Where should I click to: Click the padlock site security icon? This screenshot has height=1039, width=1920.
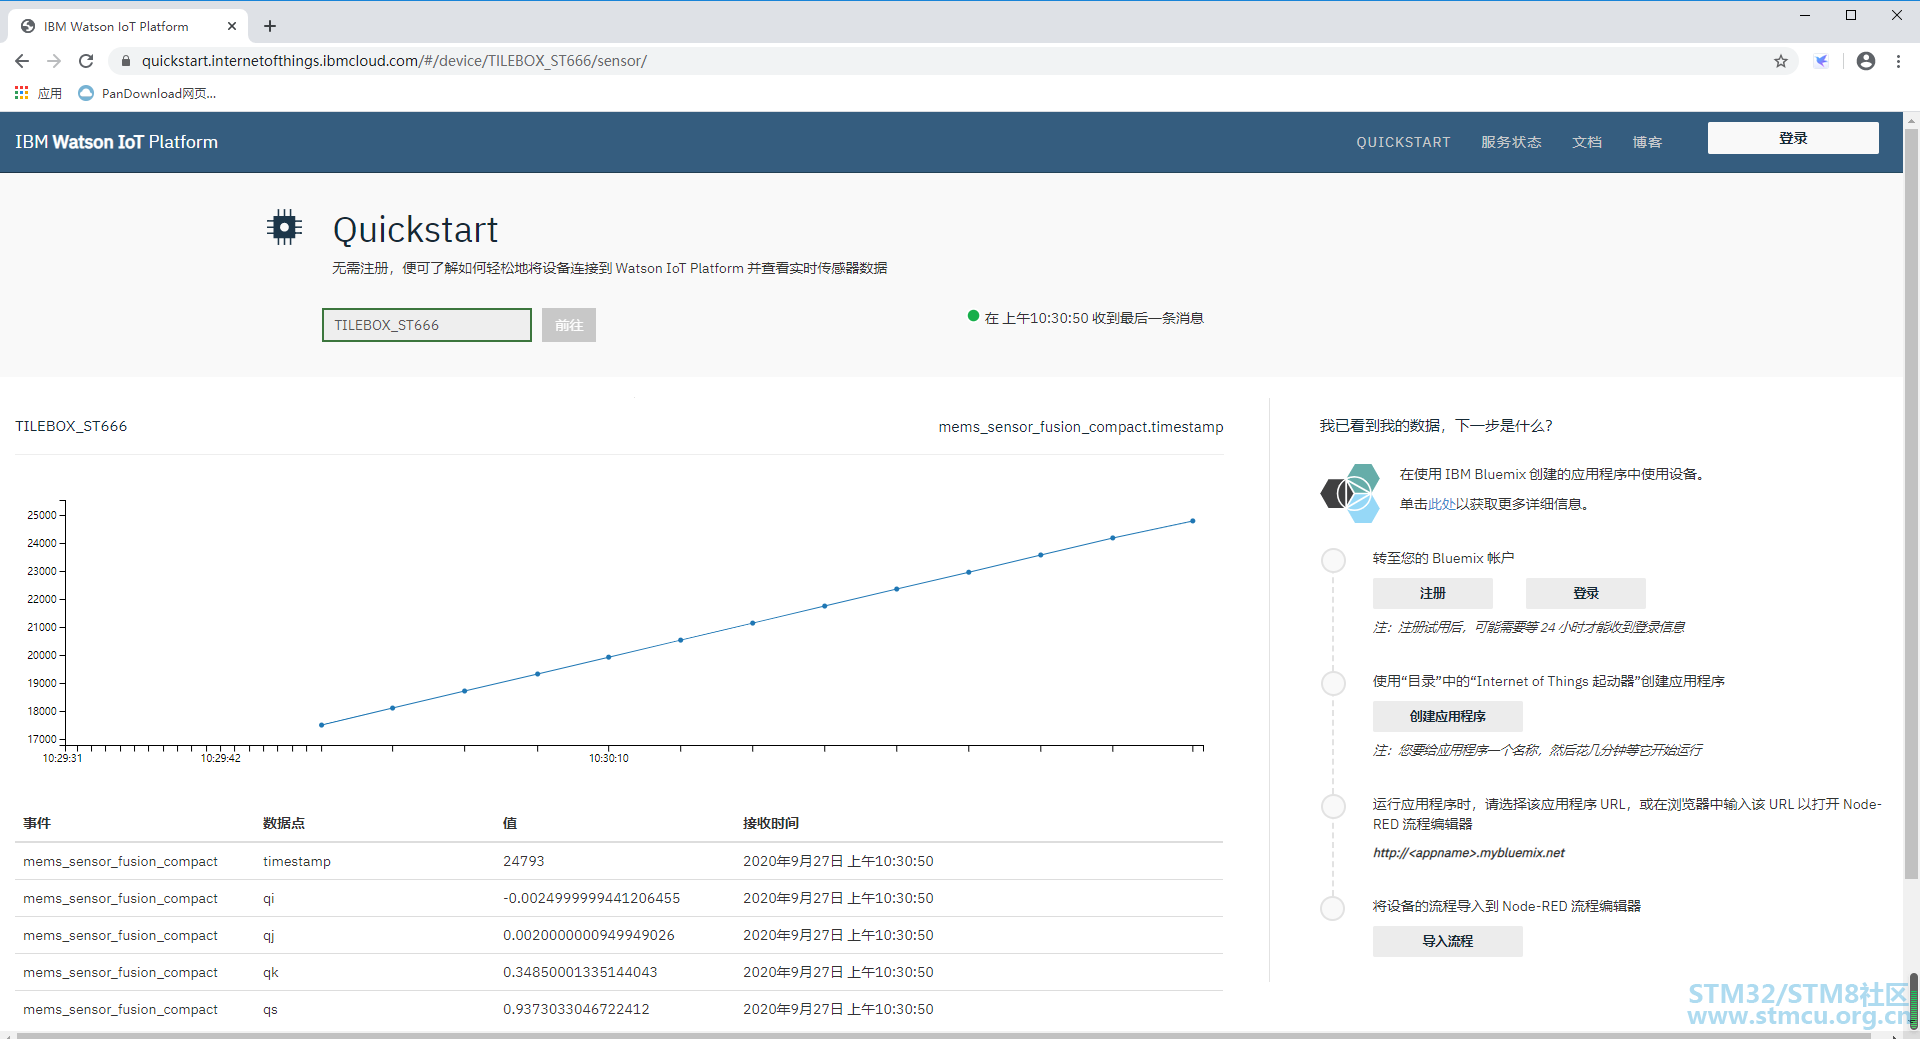click(126, 61)
